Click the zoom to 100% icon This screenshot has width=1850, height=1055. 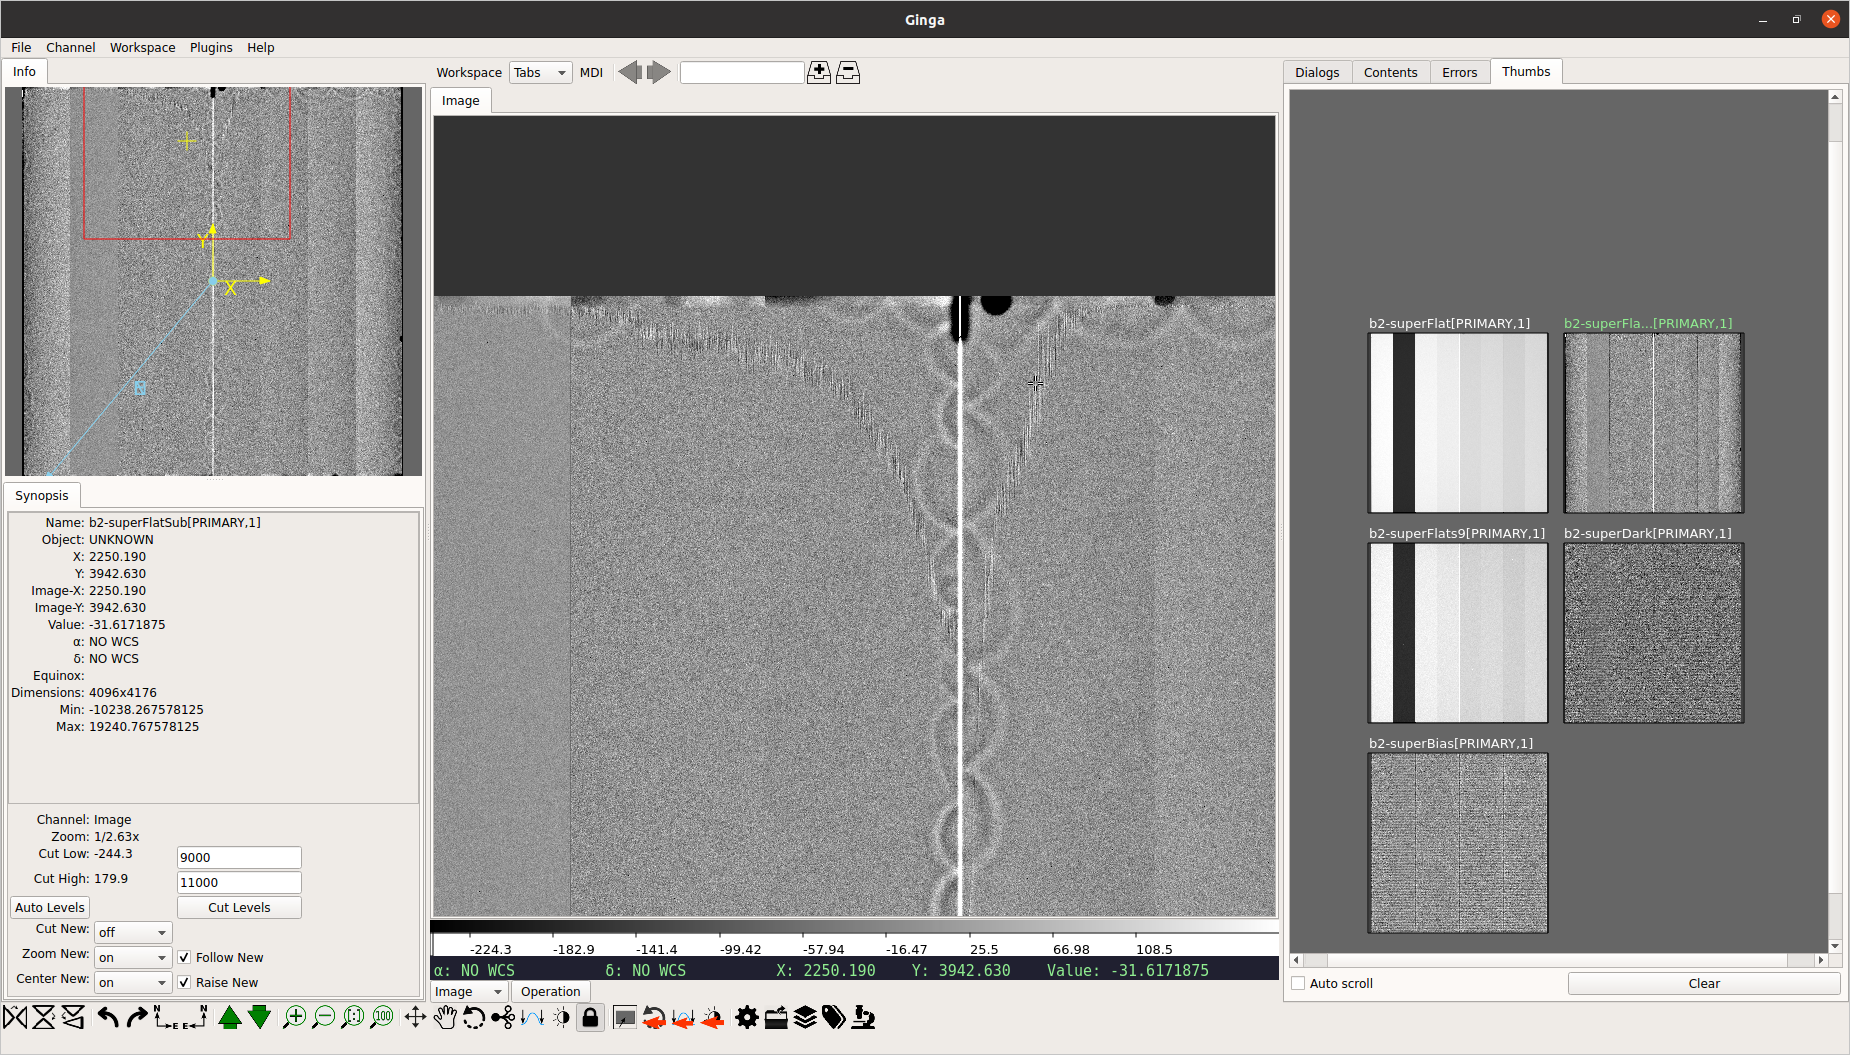(x=382, y=1018)
